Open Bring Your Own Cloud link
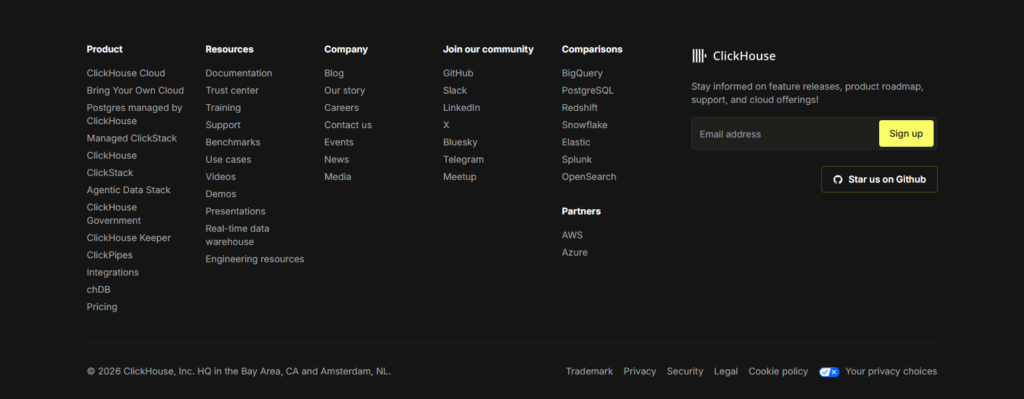The width and height of the screenshot is (1024, 399). [135, 91]
